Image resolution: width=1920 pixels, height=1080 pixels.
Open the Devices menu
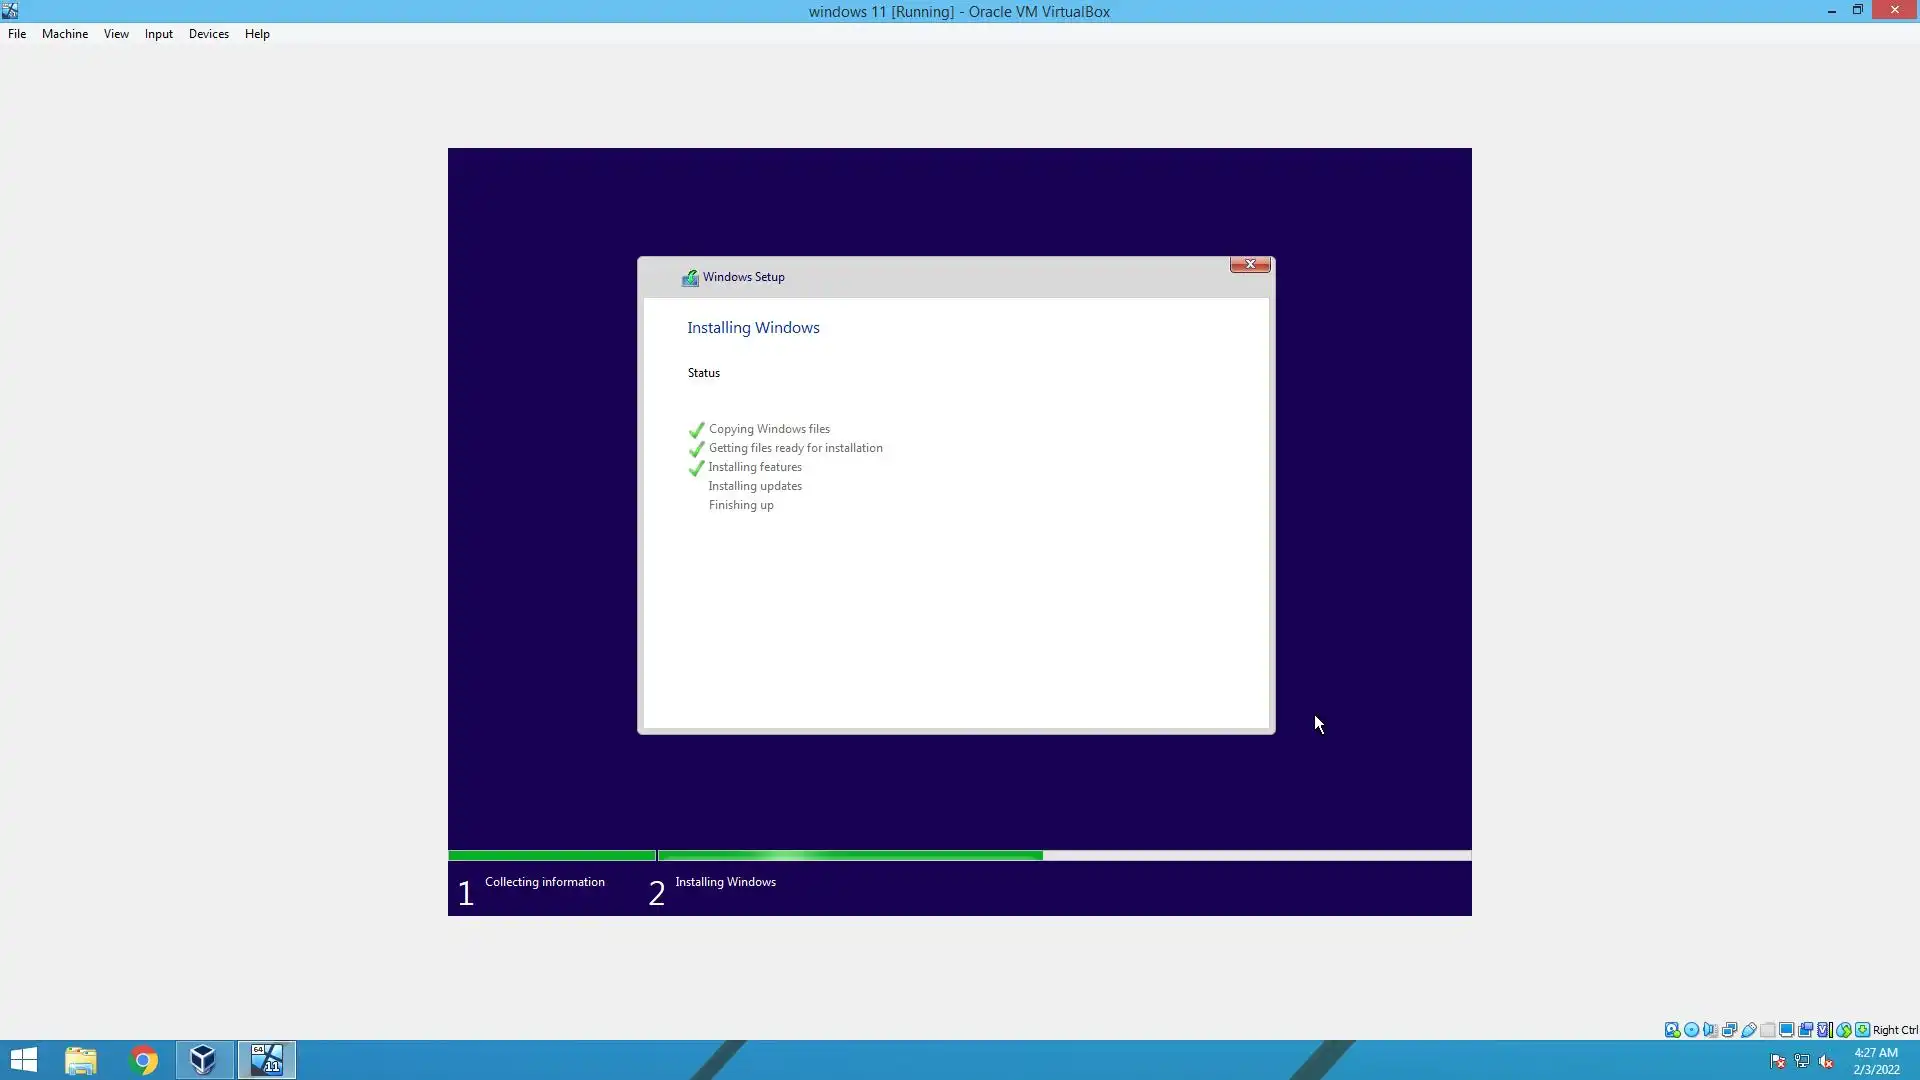pyautogui.click(x=208, y=34)
